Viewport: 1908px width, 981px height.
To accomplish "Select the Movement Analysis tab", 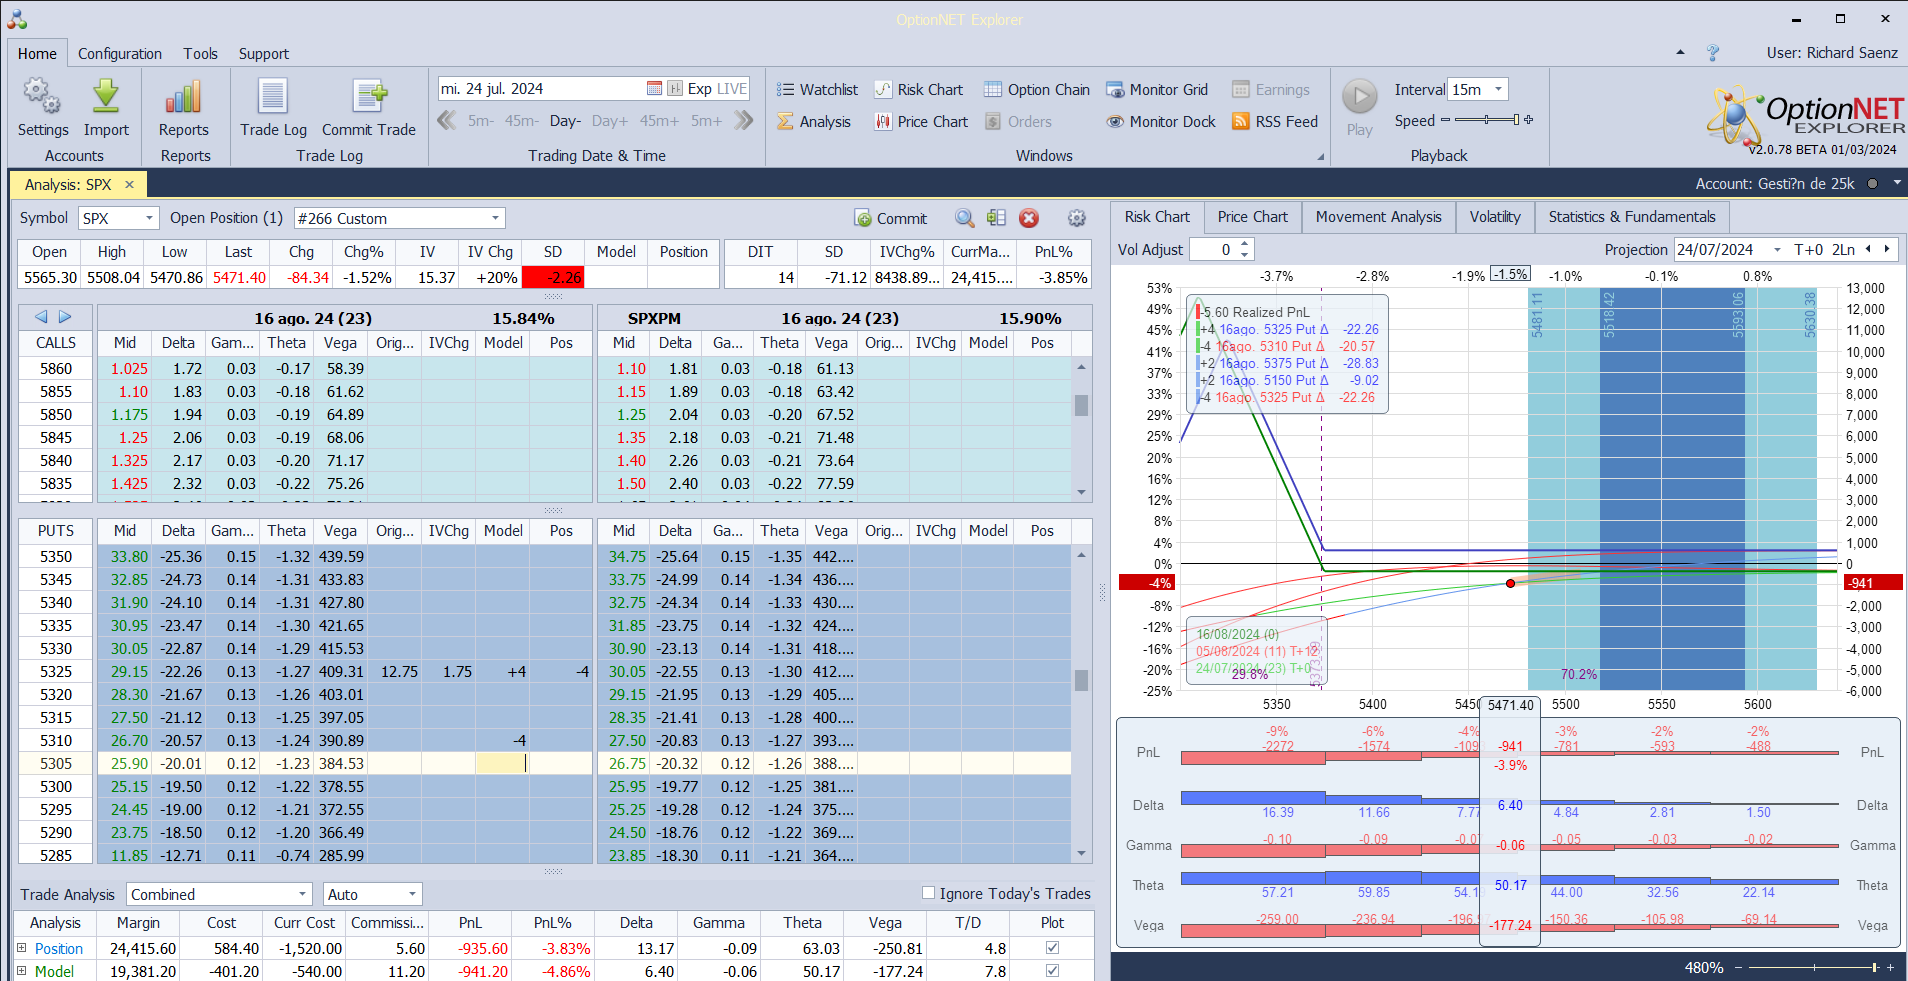I will pos(1378,217).
